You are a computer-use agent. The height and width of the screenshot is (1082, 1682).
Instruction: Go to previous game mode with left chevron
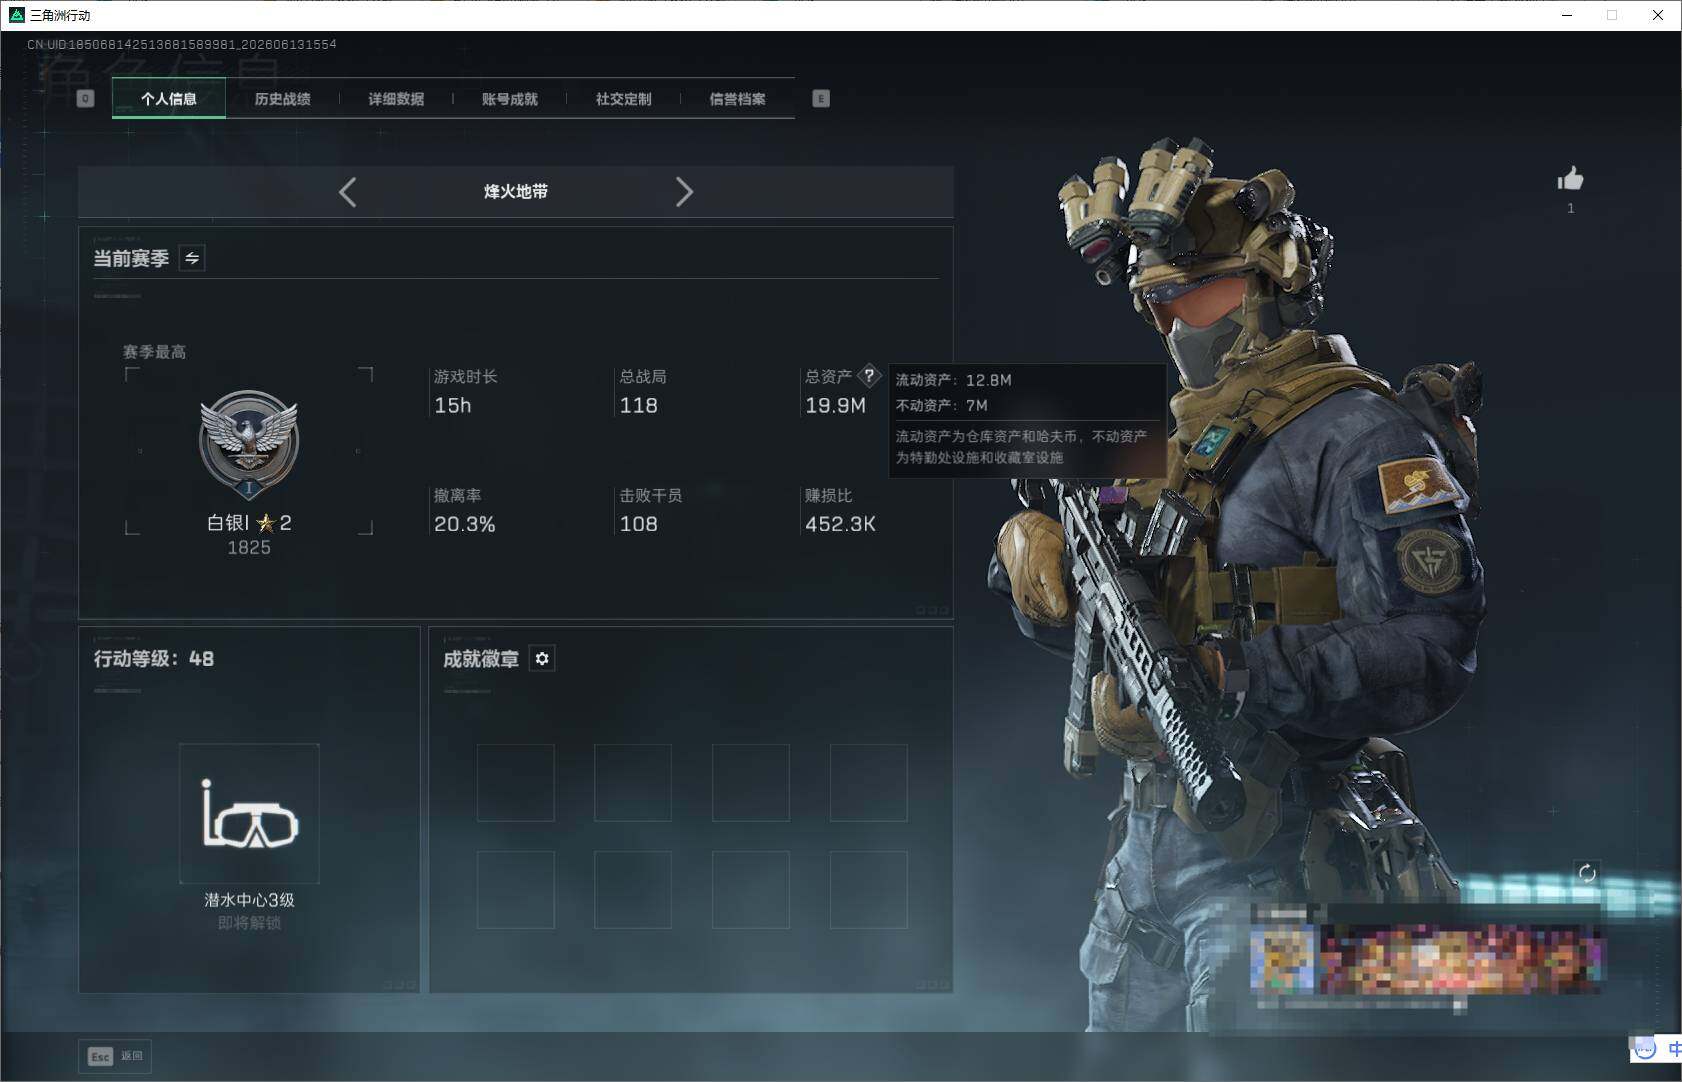click(x=347, y=192)
